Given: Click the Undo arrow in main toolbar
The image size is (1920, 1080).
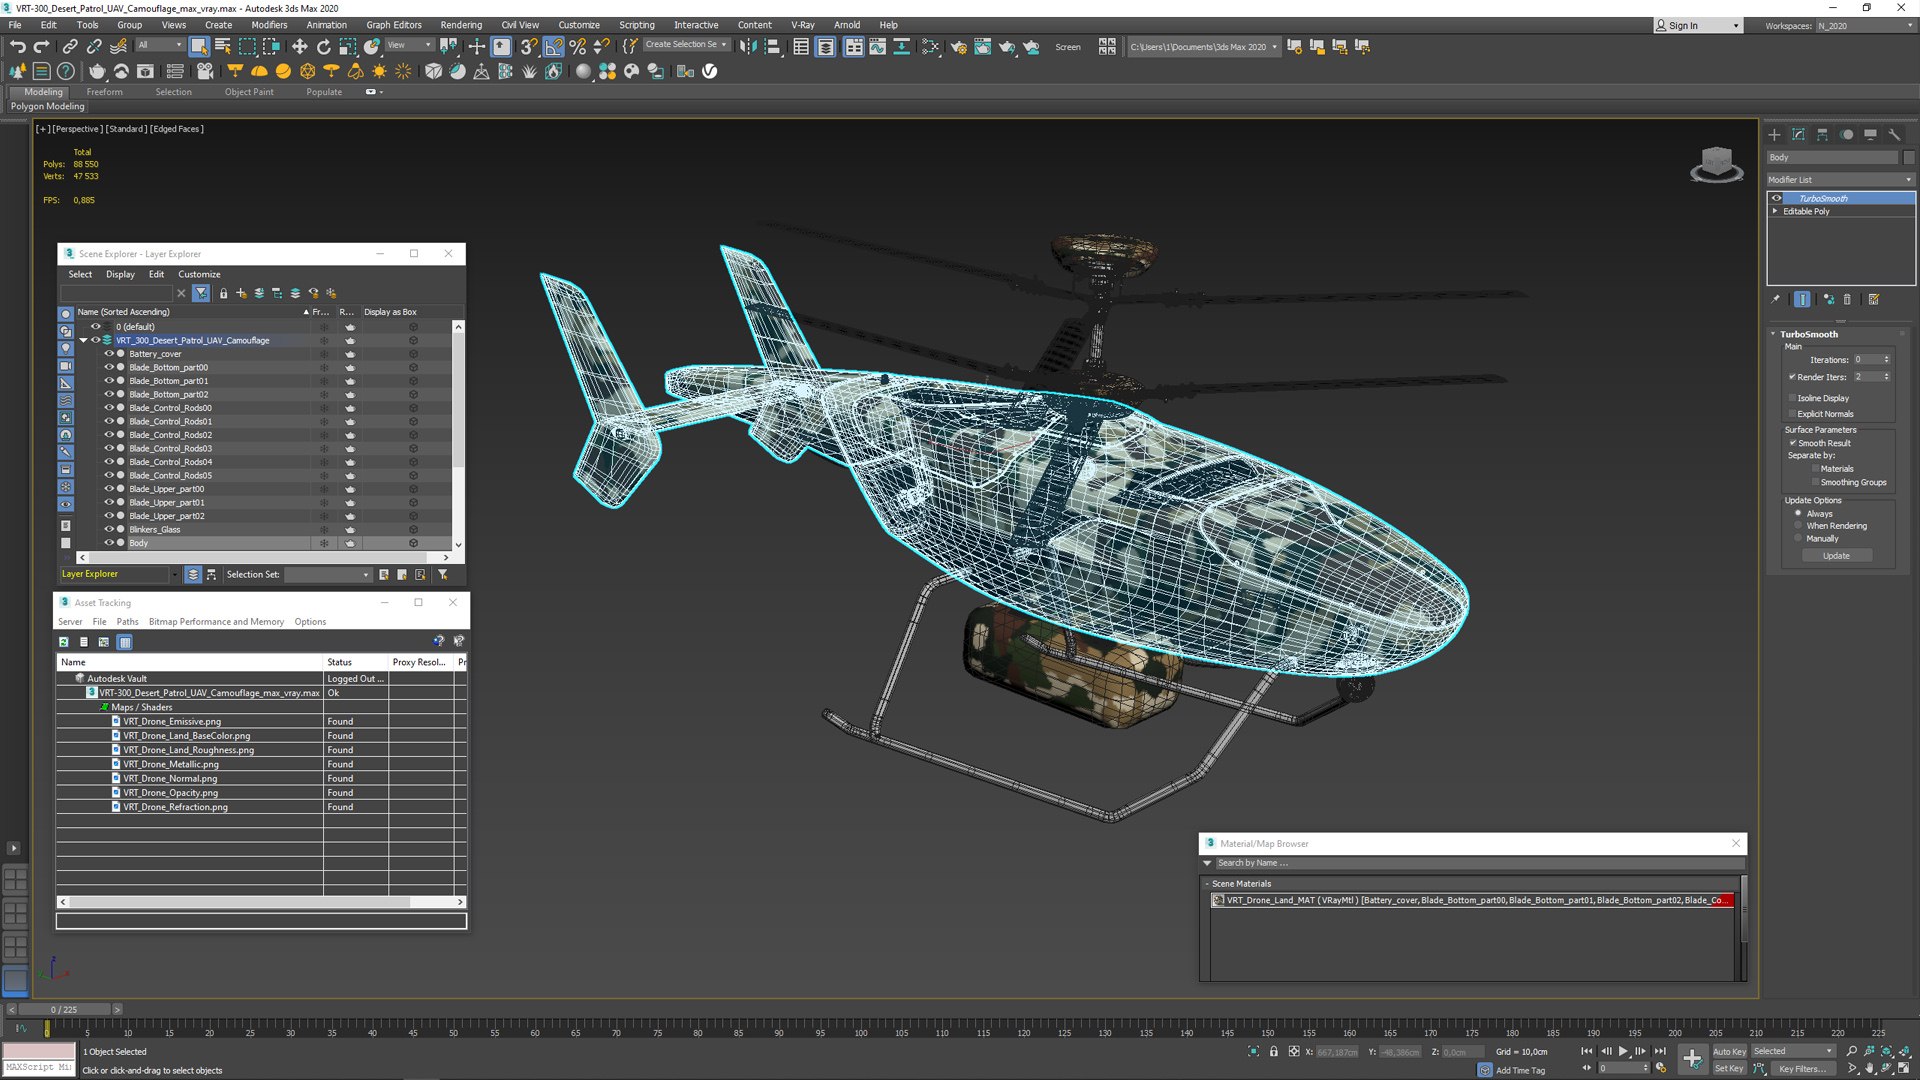Looking at the screenshot, I should 17,46.
